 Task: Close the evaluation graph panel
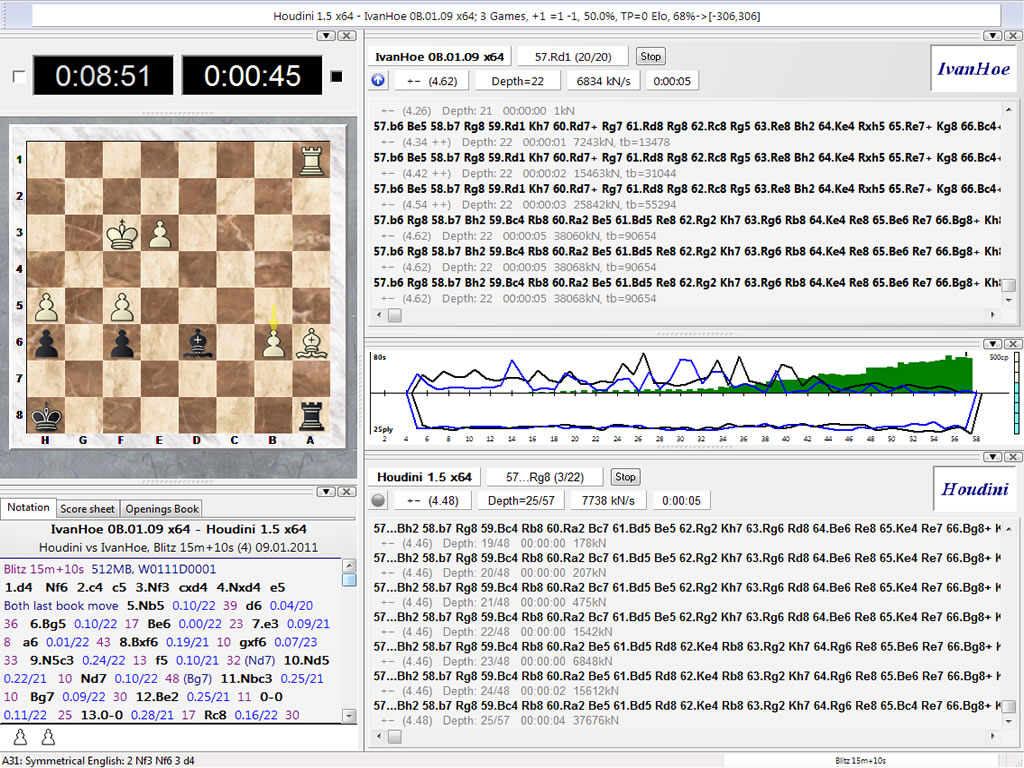1014,344
